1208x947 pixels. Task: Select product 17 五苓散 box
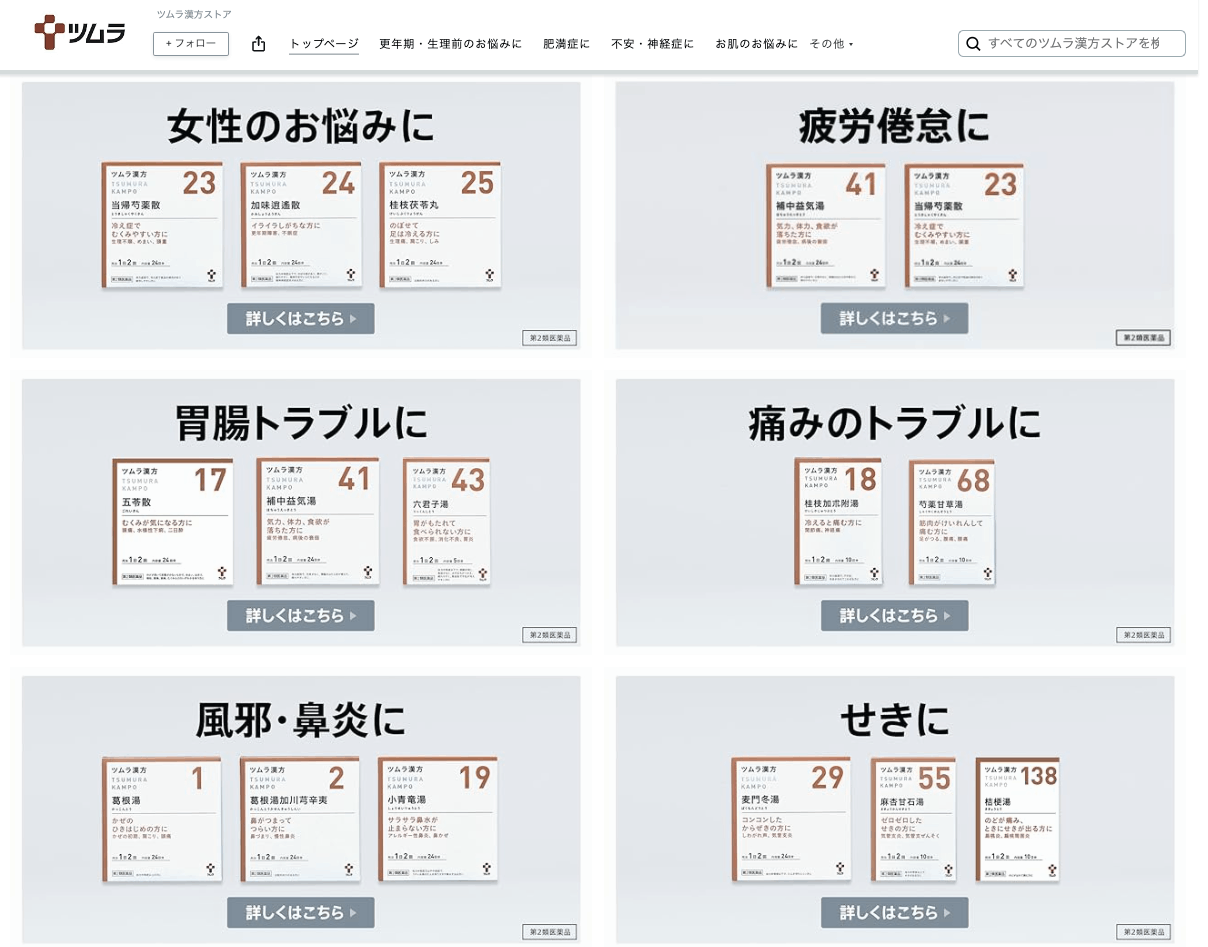click(173, 523)
